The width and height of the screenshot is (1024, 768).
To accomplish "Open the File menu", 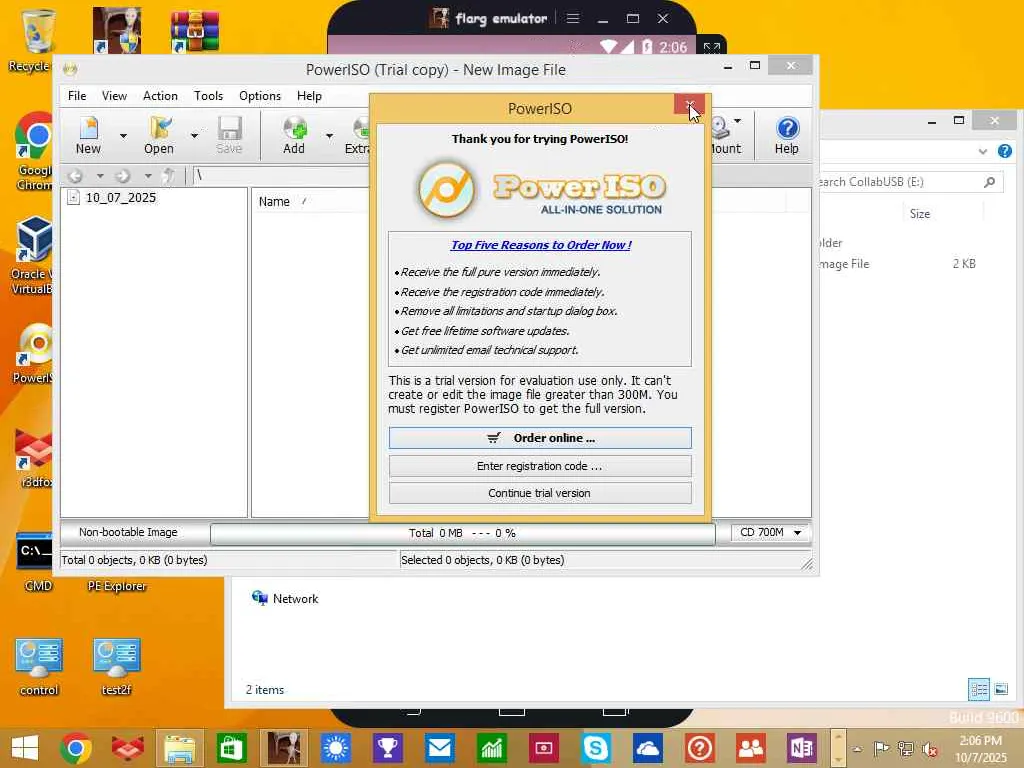I will (77, 95).
